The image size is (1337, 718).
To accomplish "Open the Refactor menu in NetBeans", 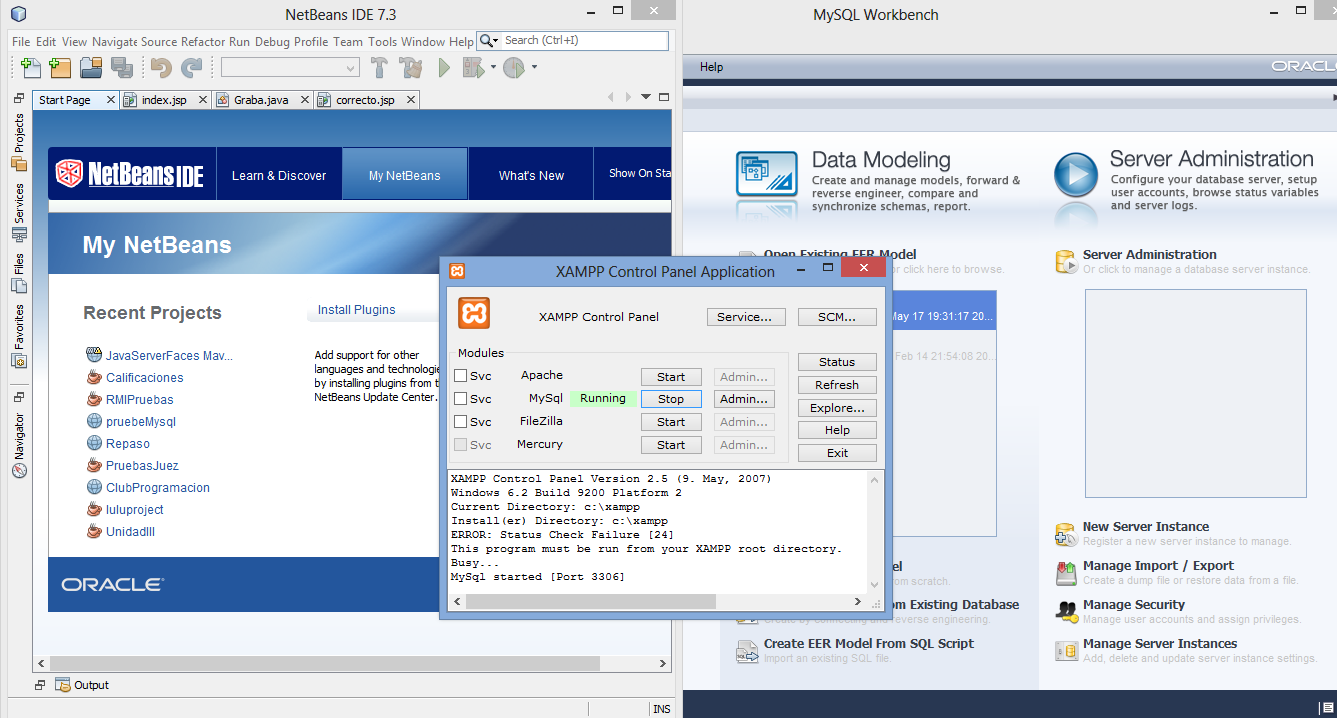I will (x=204, y=42).
